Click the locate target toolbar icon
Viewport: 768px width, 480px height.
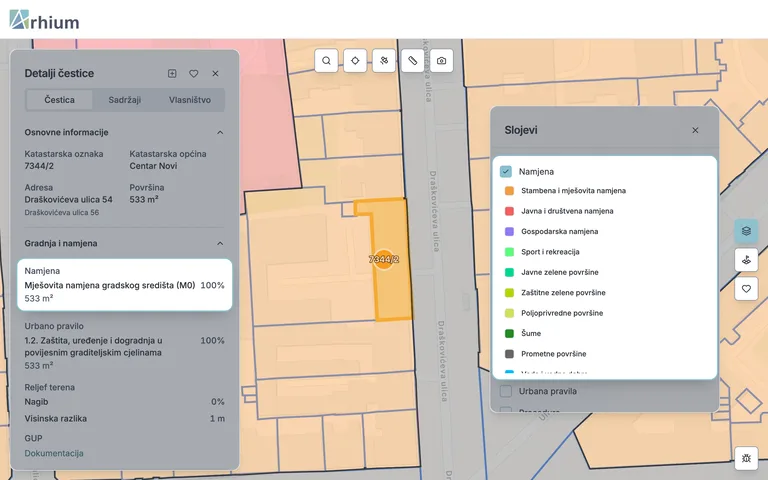[x=355, y=61]
